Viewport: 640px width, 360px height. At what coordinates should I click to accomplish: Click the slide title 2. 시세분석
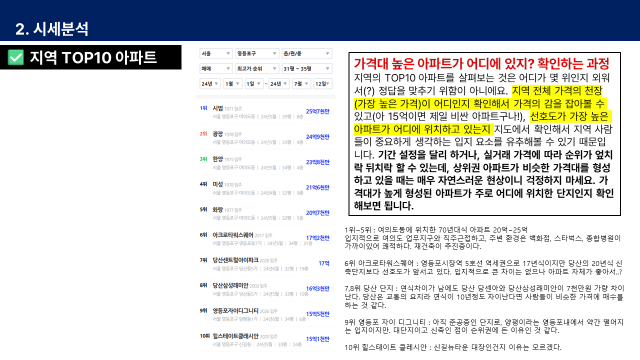(52, 29)
